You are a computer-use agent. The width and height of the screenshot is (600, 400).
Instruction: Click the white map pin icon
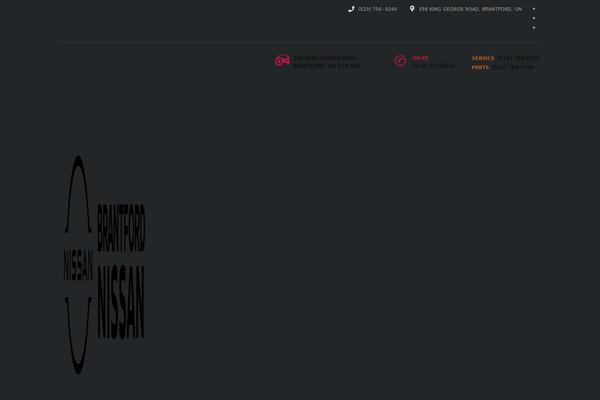tap(412, 8)
